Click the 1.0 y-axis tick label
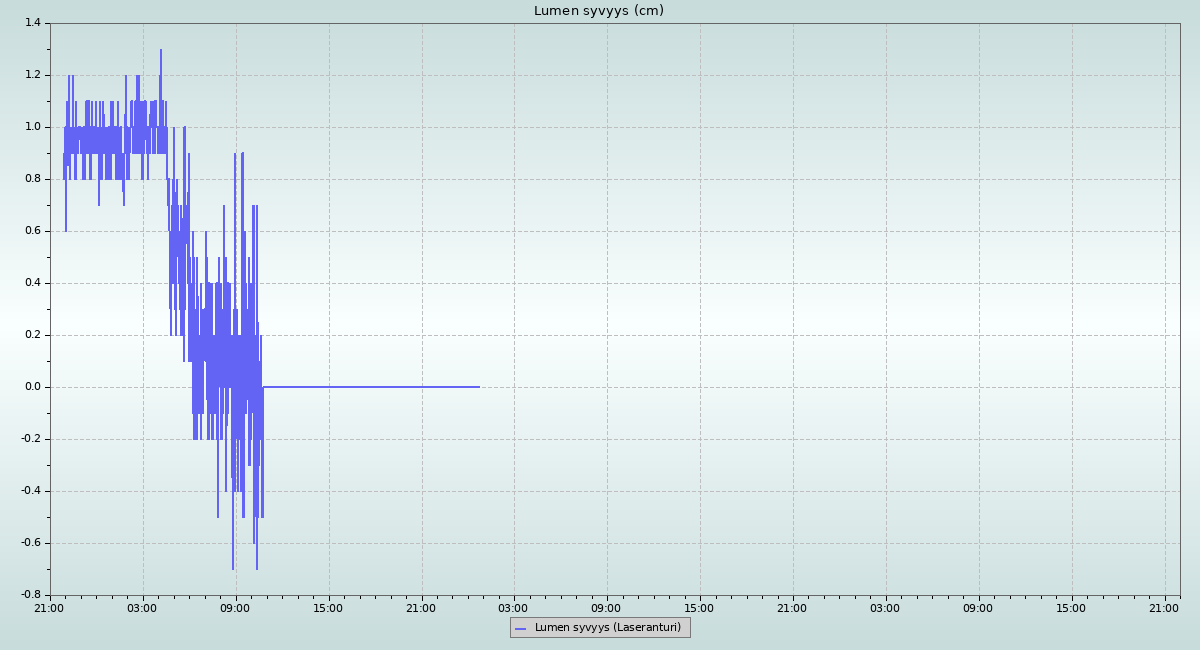The image size is (1200, 650). click(x=33, y=127)
